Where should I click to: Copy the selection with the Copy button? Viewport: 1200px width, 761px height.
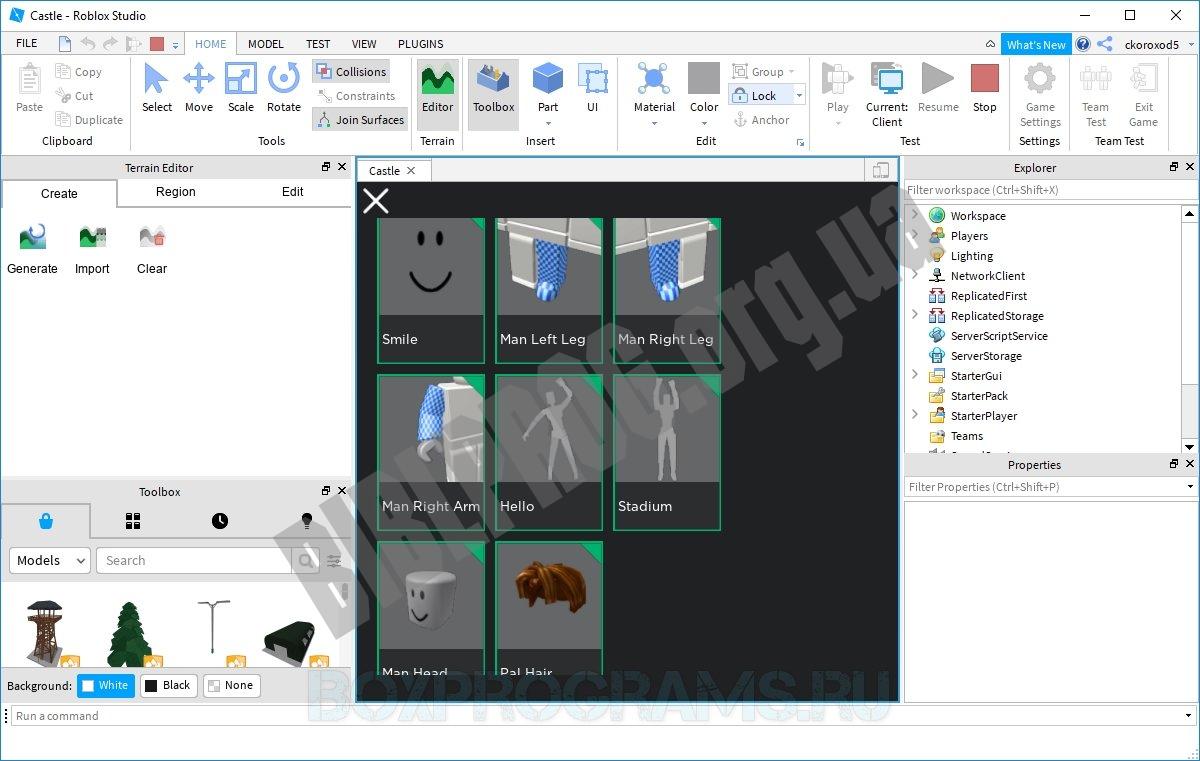(79, 72)
